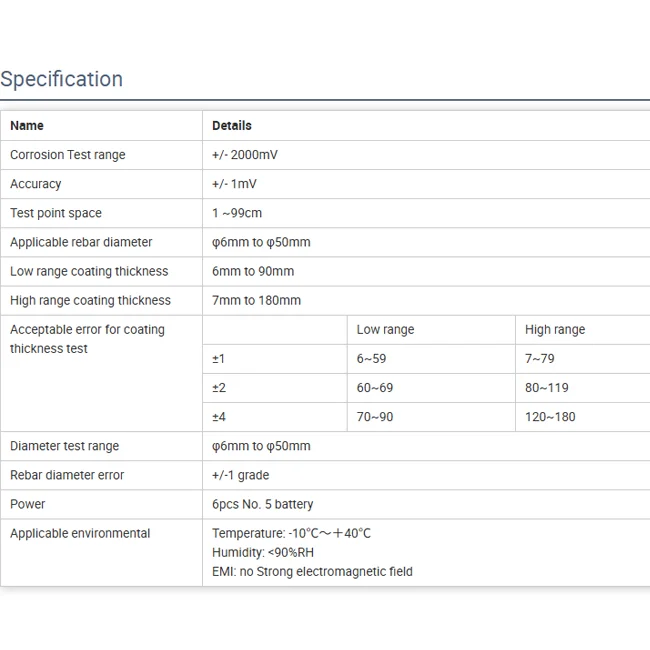This screenshot has height=650, width=650.
Task: Click the Applicable rebar diameter label
Action: click(81, 242)
